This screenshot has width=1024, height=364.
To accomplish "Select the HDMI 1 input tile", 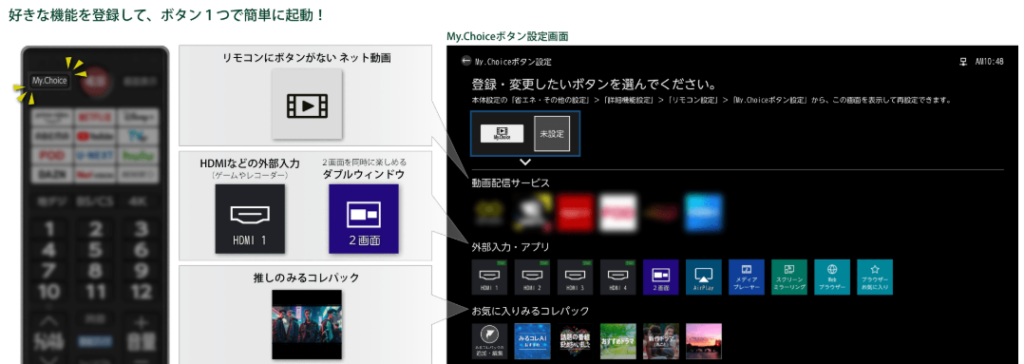I will [489, 277].
